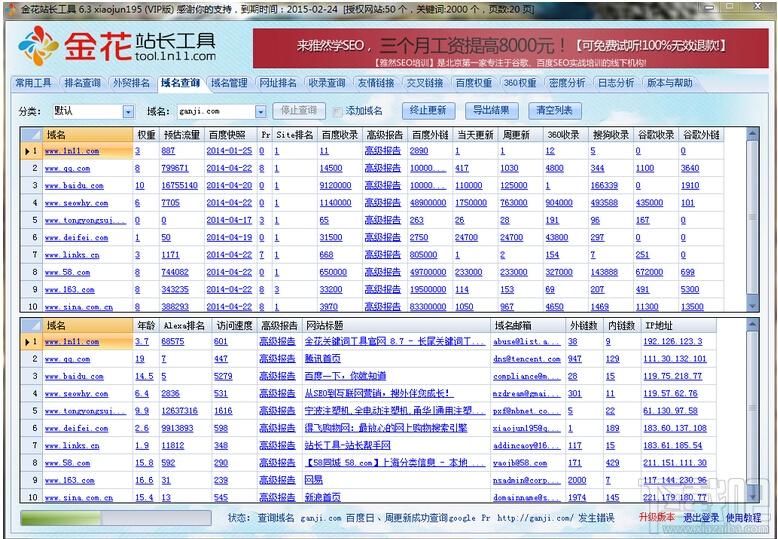The height and width of the screenshot is (539, 778).
Task: Open 高级报告 for www.seowhy.com upper row
Action: (383, 202)
